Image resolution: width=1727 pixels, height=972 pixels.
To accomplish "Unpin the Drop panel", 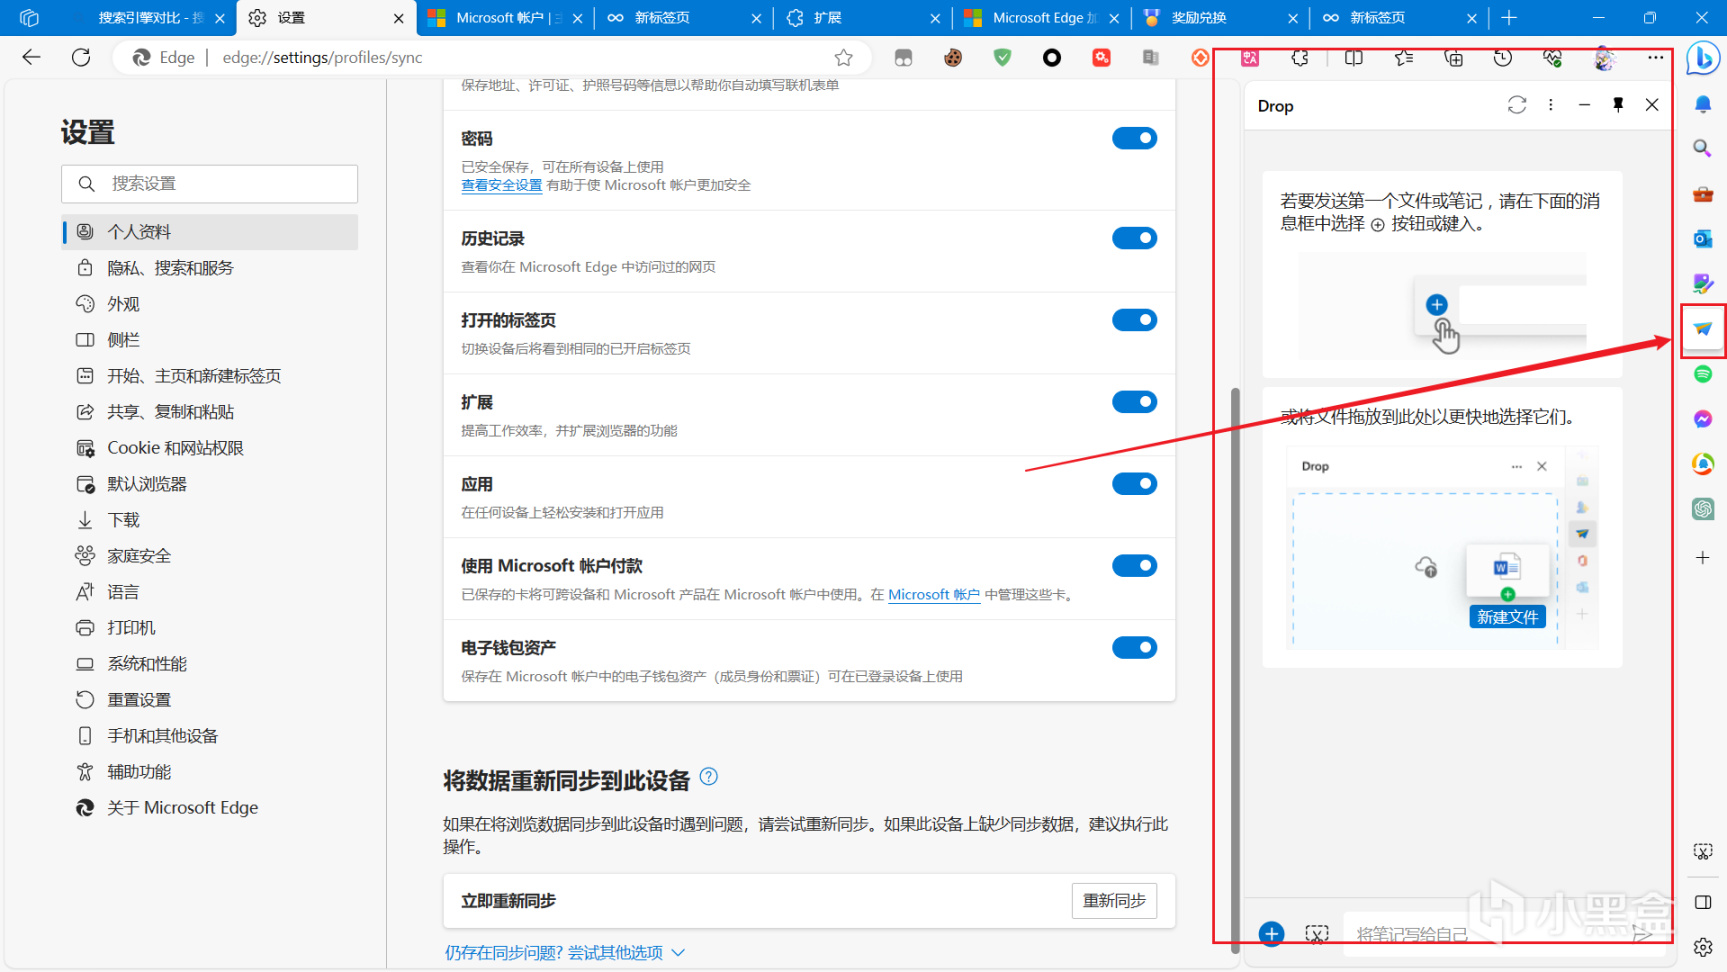I will point(1618,105).
